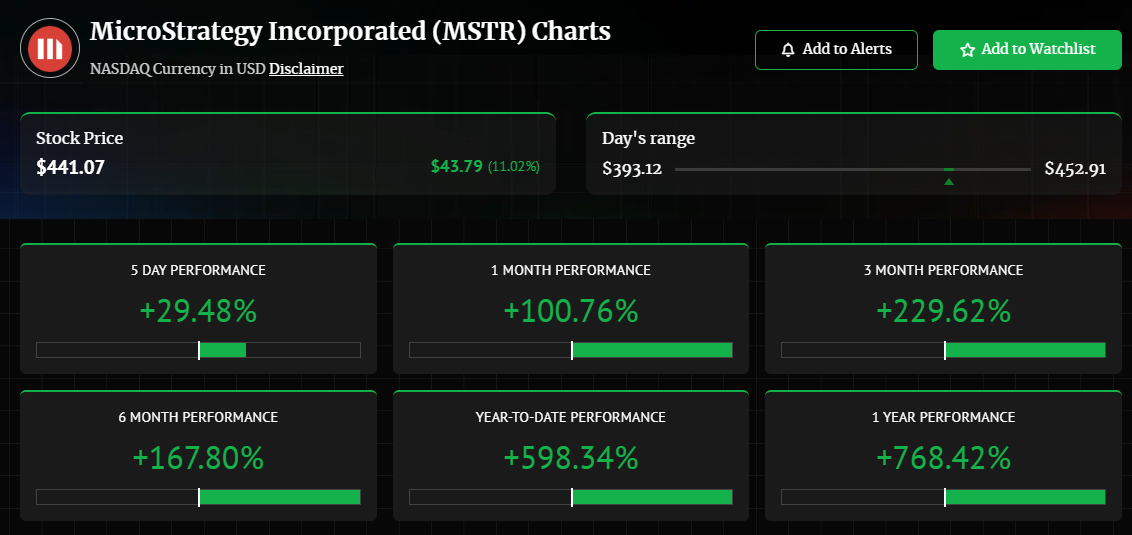Click the 1 YEAR PERFORMANCE label
This screenshot has width=1132, height=535.
tap(944, 417)
